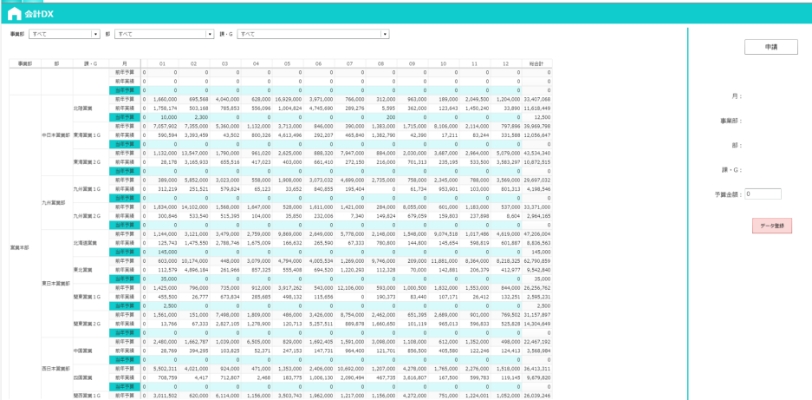Select the 北陸営業 row label
The width and height of the screenshot is (812, 400).
pos(81,104)
